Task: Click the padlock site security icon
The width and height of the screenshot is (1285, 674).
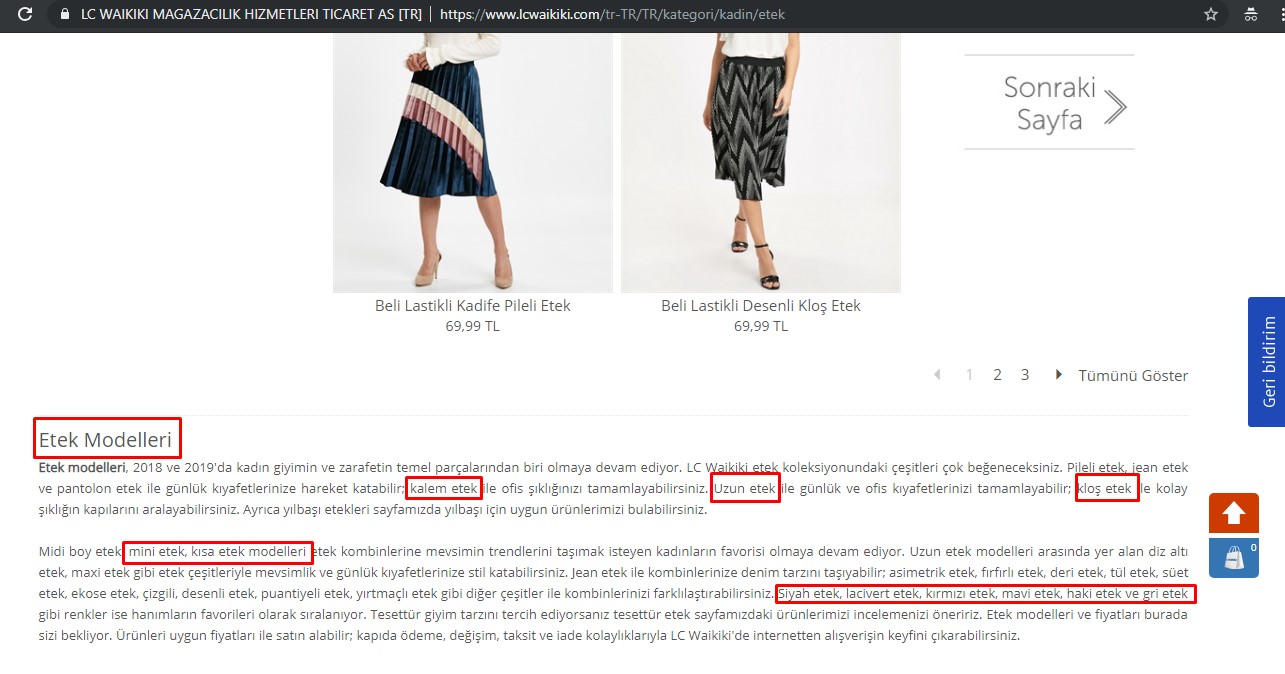Action: (x=65, y=15)
